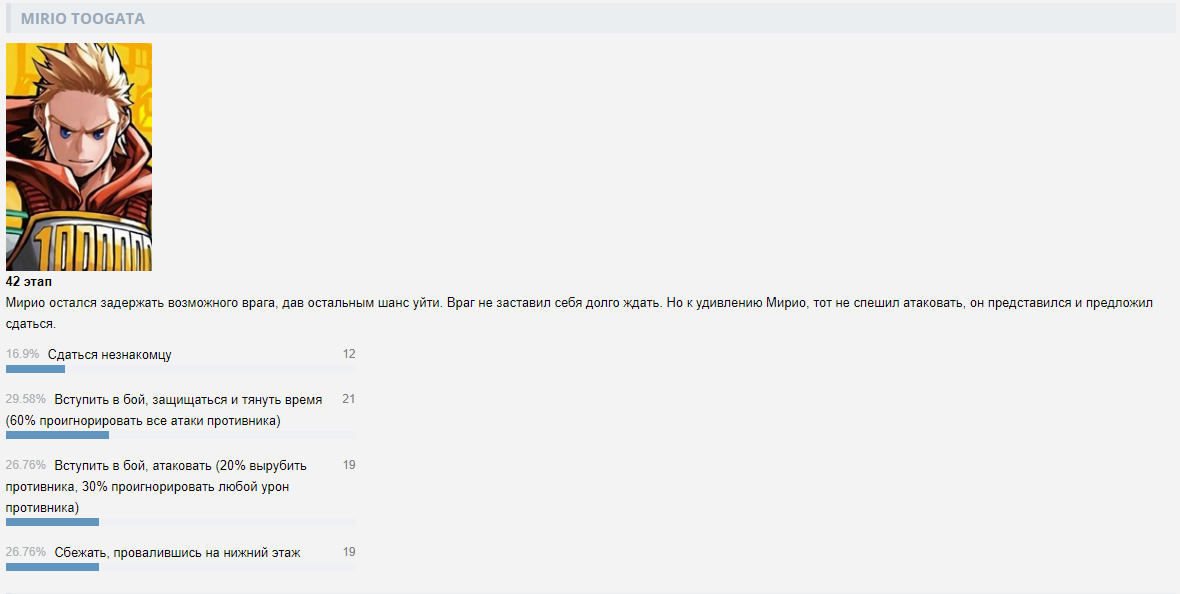
Task: Click vote count 19 for the attack option
Action: tap(349, 465)
